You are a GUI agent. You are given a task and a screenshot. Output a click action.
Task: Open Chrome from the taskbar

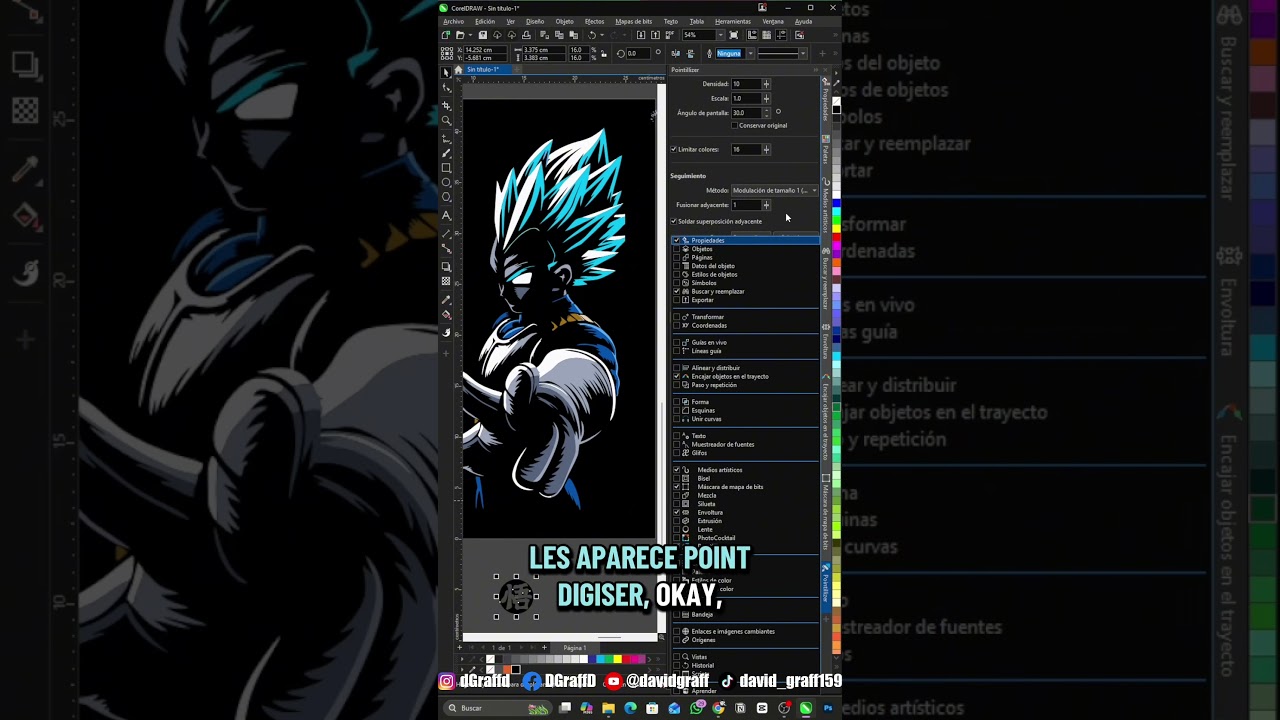tap(718, 708)
